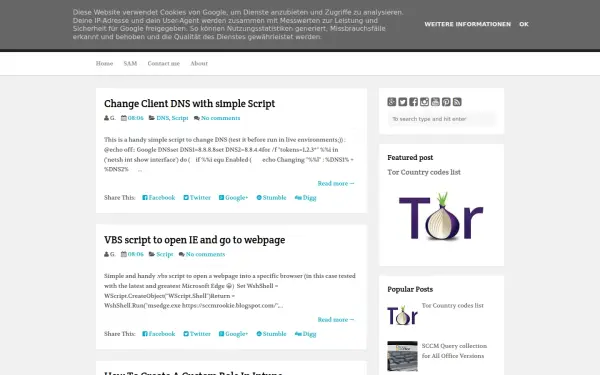Open the SAM menu item
600x375 pixels.
(x=130, y=64)
